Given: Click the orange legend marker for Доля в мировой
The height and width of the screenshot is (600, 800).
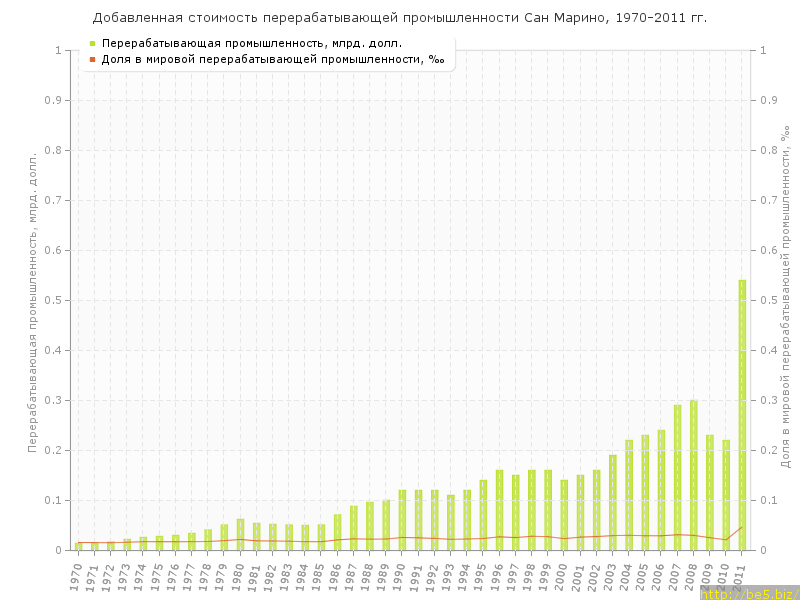Looking at the screenshot, I should coord(92,60).
